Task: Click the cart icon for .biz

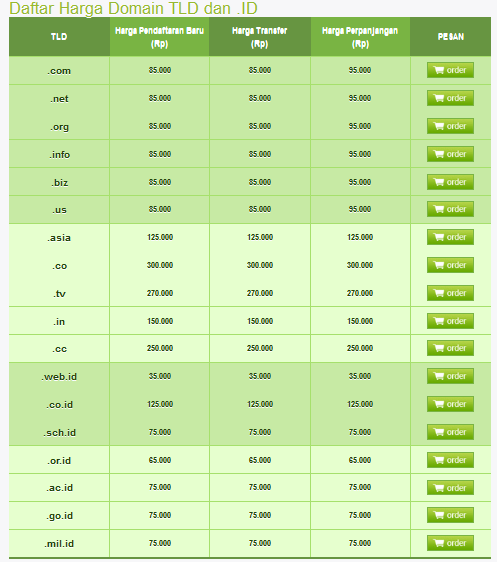Action: pyautogui.click(x=439, y=182)
